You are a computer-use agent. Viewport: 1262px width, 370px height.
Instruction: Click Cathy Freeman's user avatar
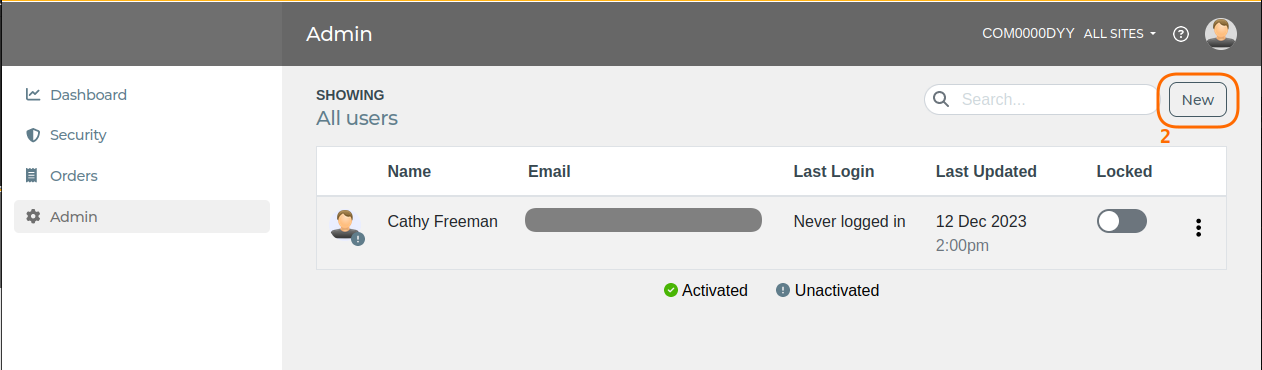(346, 226)
